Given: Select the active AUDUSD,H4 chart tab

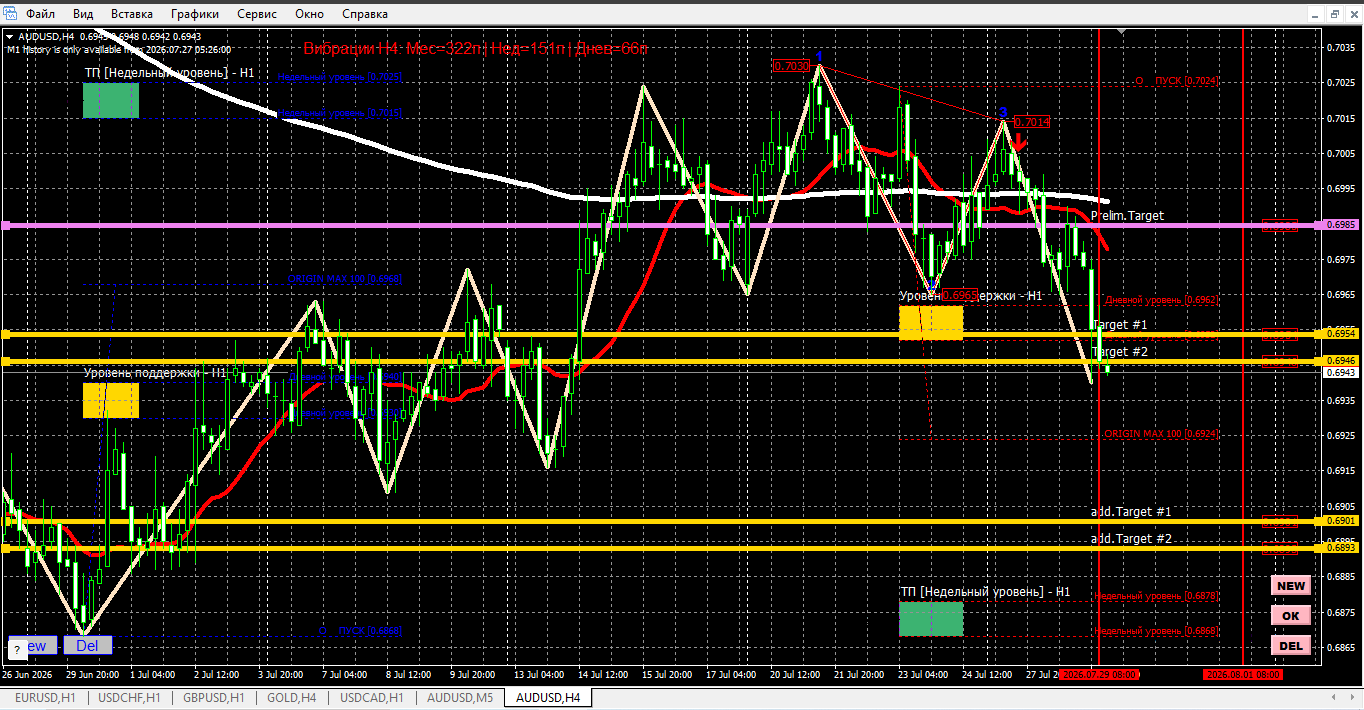Looking at the screenshot, I should click(x=548, y=697).
